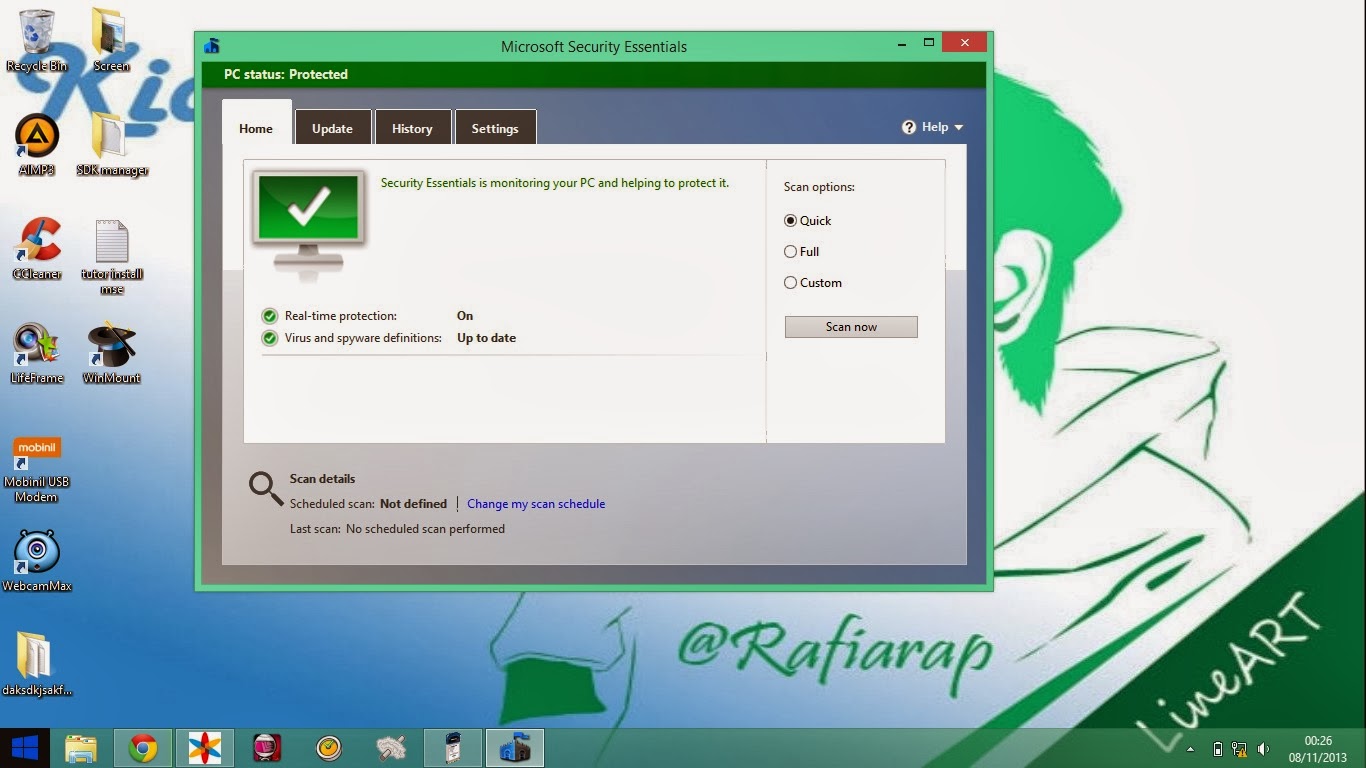This screenshot has height=768, width=1366.
Task: Click the 'Scan details' heading
Action: tap(322, 479)
